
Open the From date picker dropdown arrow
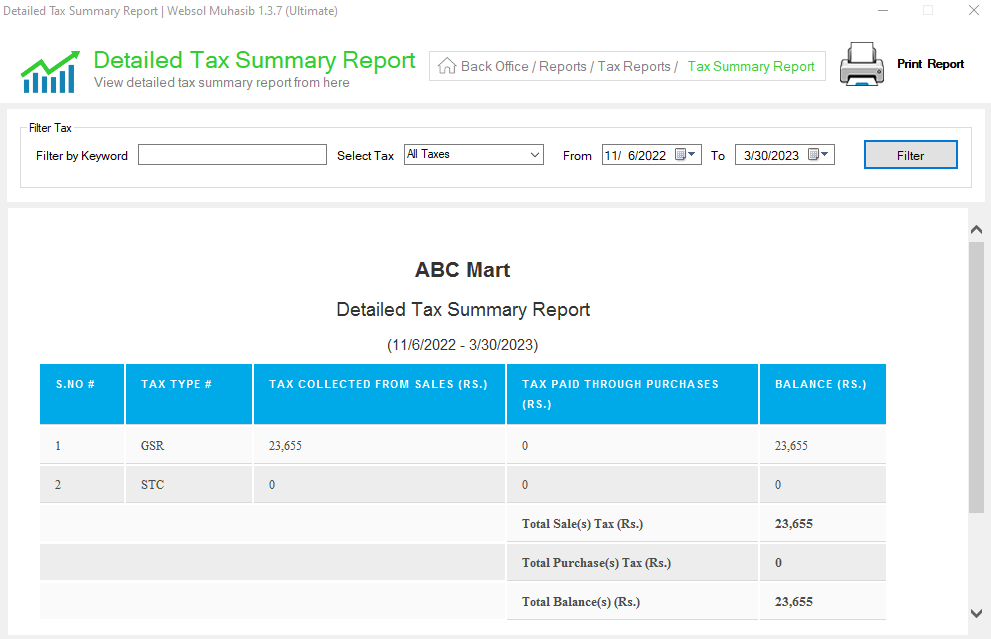click(x=692, y=154)
